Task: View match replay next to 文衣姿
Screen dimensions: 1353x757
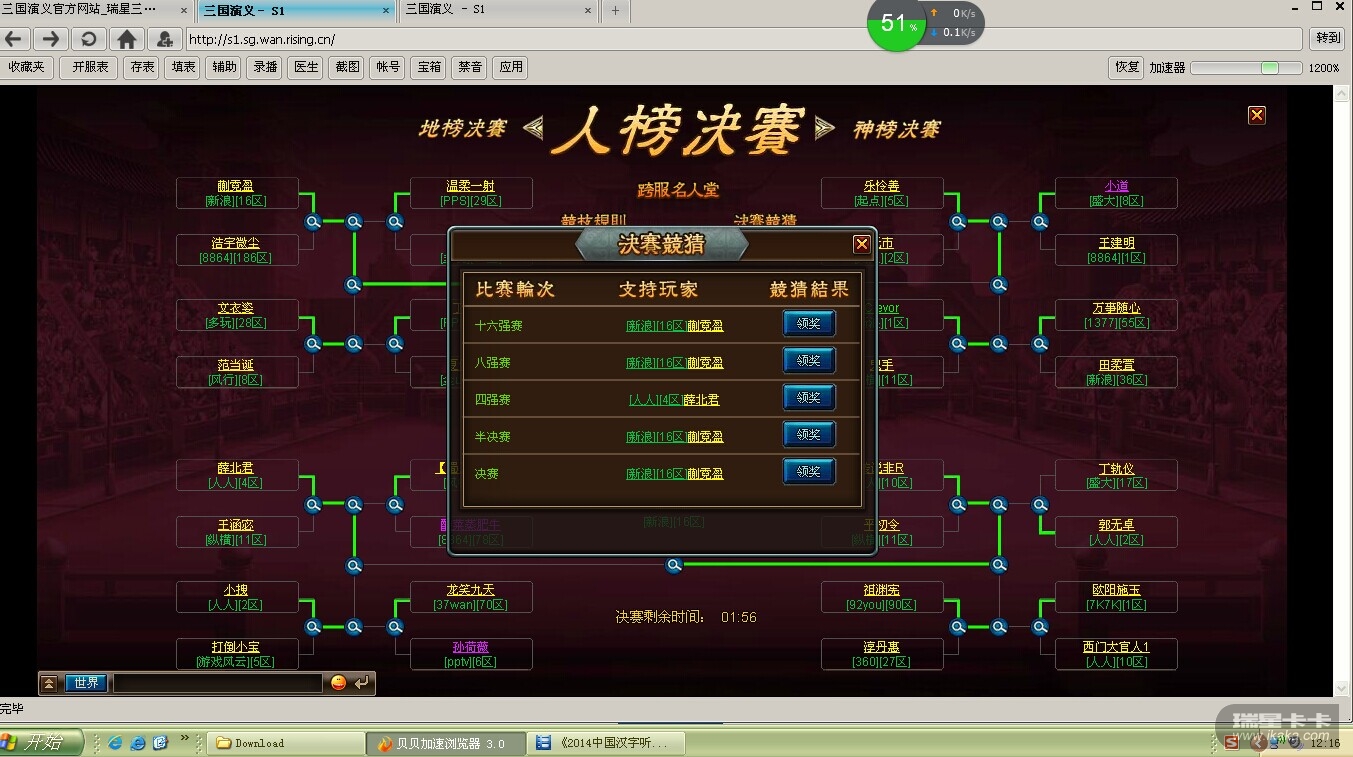Action: click(x=313, y=344)
